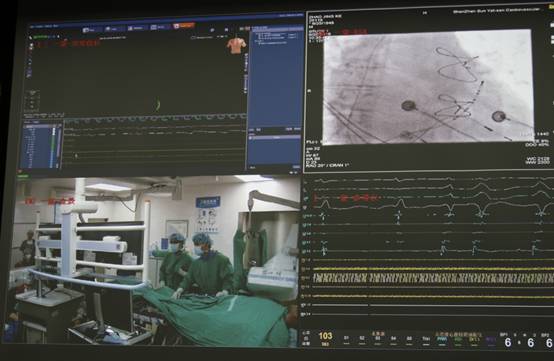Click the orange highlighted tab in mapping toolbar

coord(184,26)
